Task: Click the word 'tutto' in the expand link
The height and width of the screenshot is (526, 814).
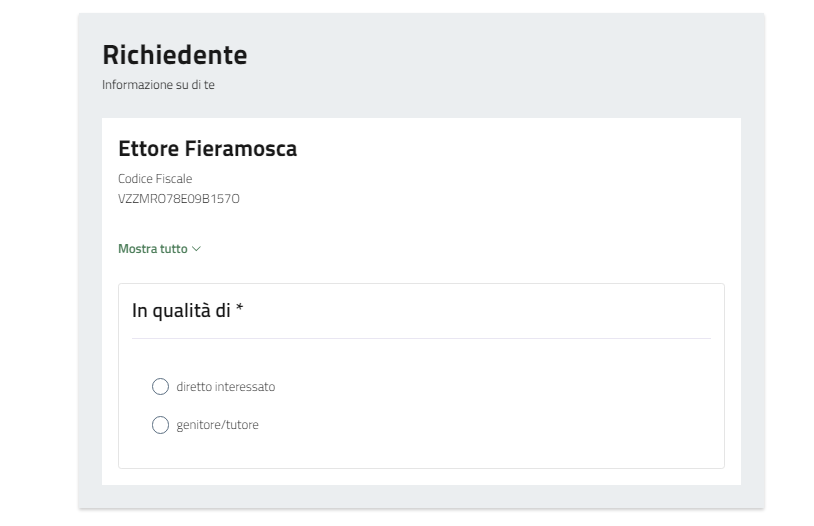Action: [x=174, y=249]
